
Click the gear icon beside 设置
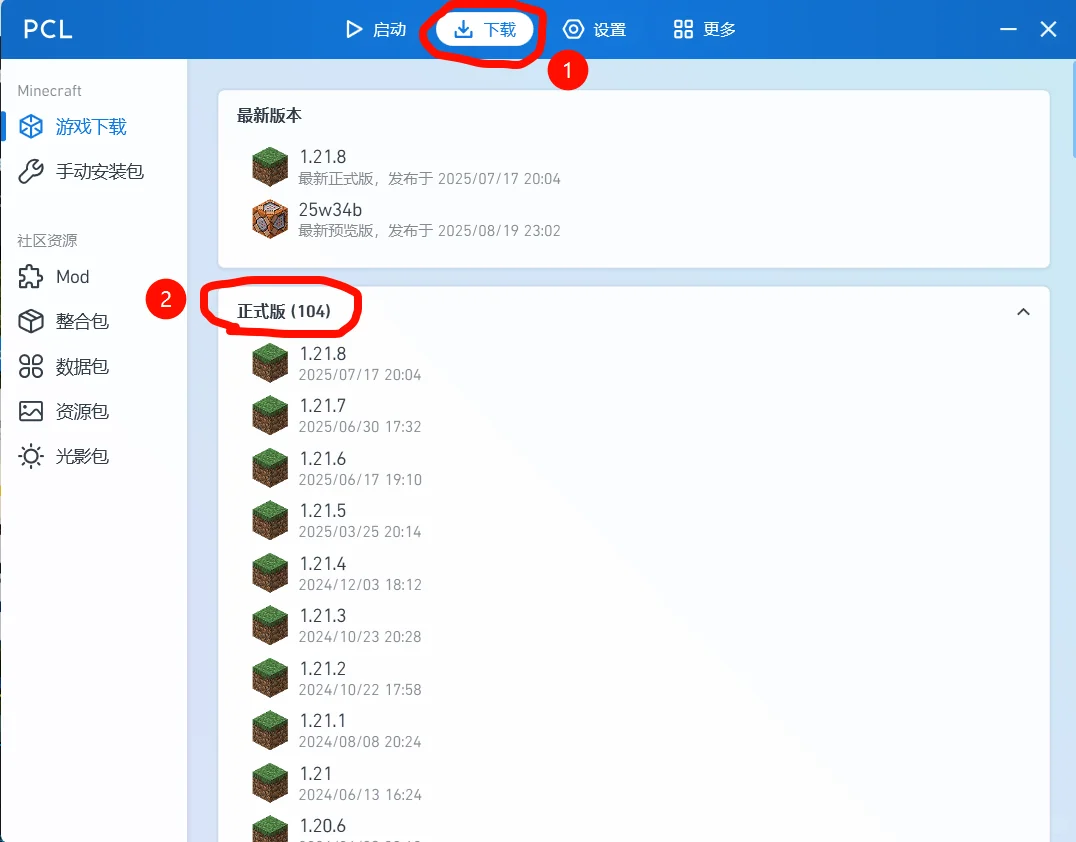pos(573,30)
